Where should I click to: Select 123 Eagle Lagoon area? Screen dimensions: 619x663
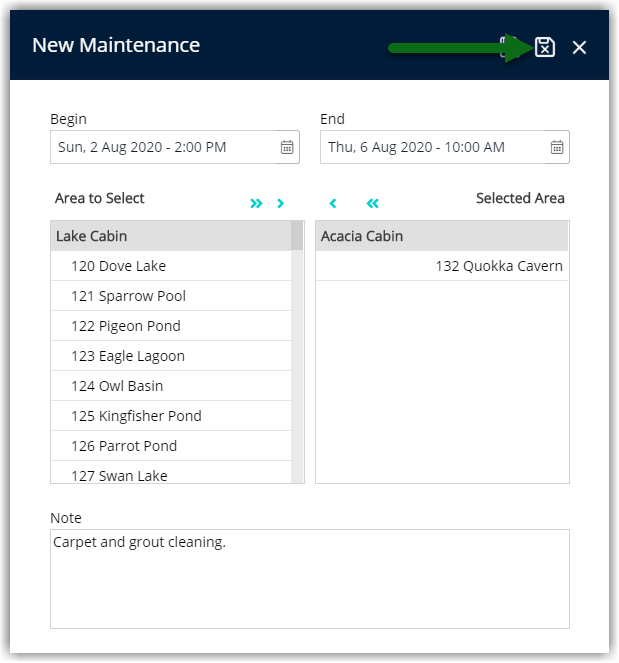click(x=171, y=356)
